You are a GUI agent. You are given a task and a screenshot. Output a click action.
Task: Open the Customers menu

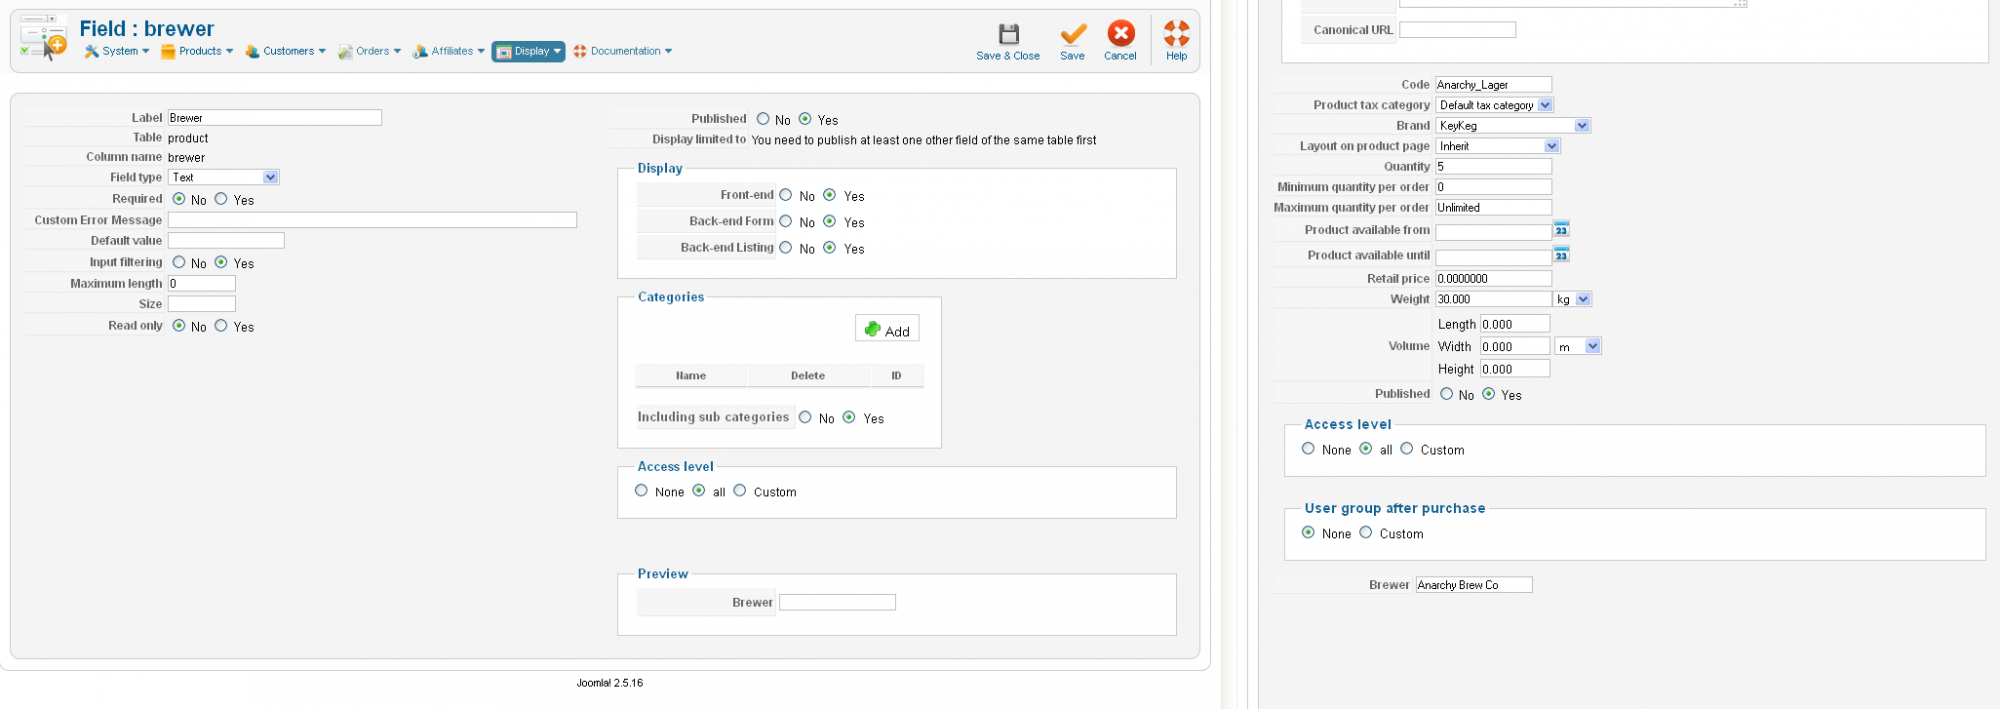tap(285, 51)
